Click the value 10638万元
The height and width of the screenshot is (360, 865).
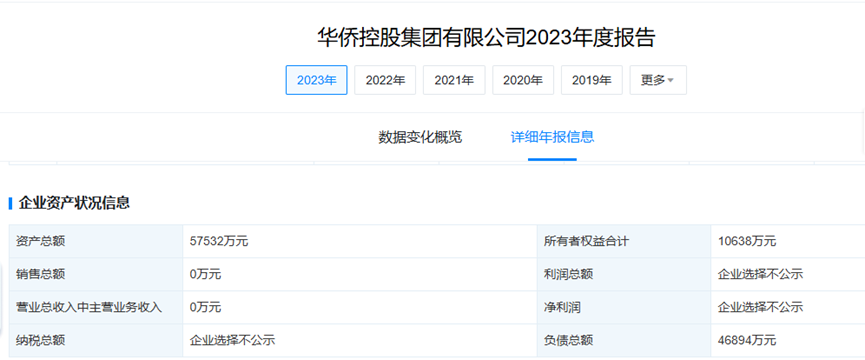pos(747,241)
